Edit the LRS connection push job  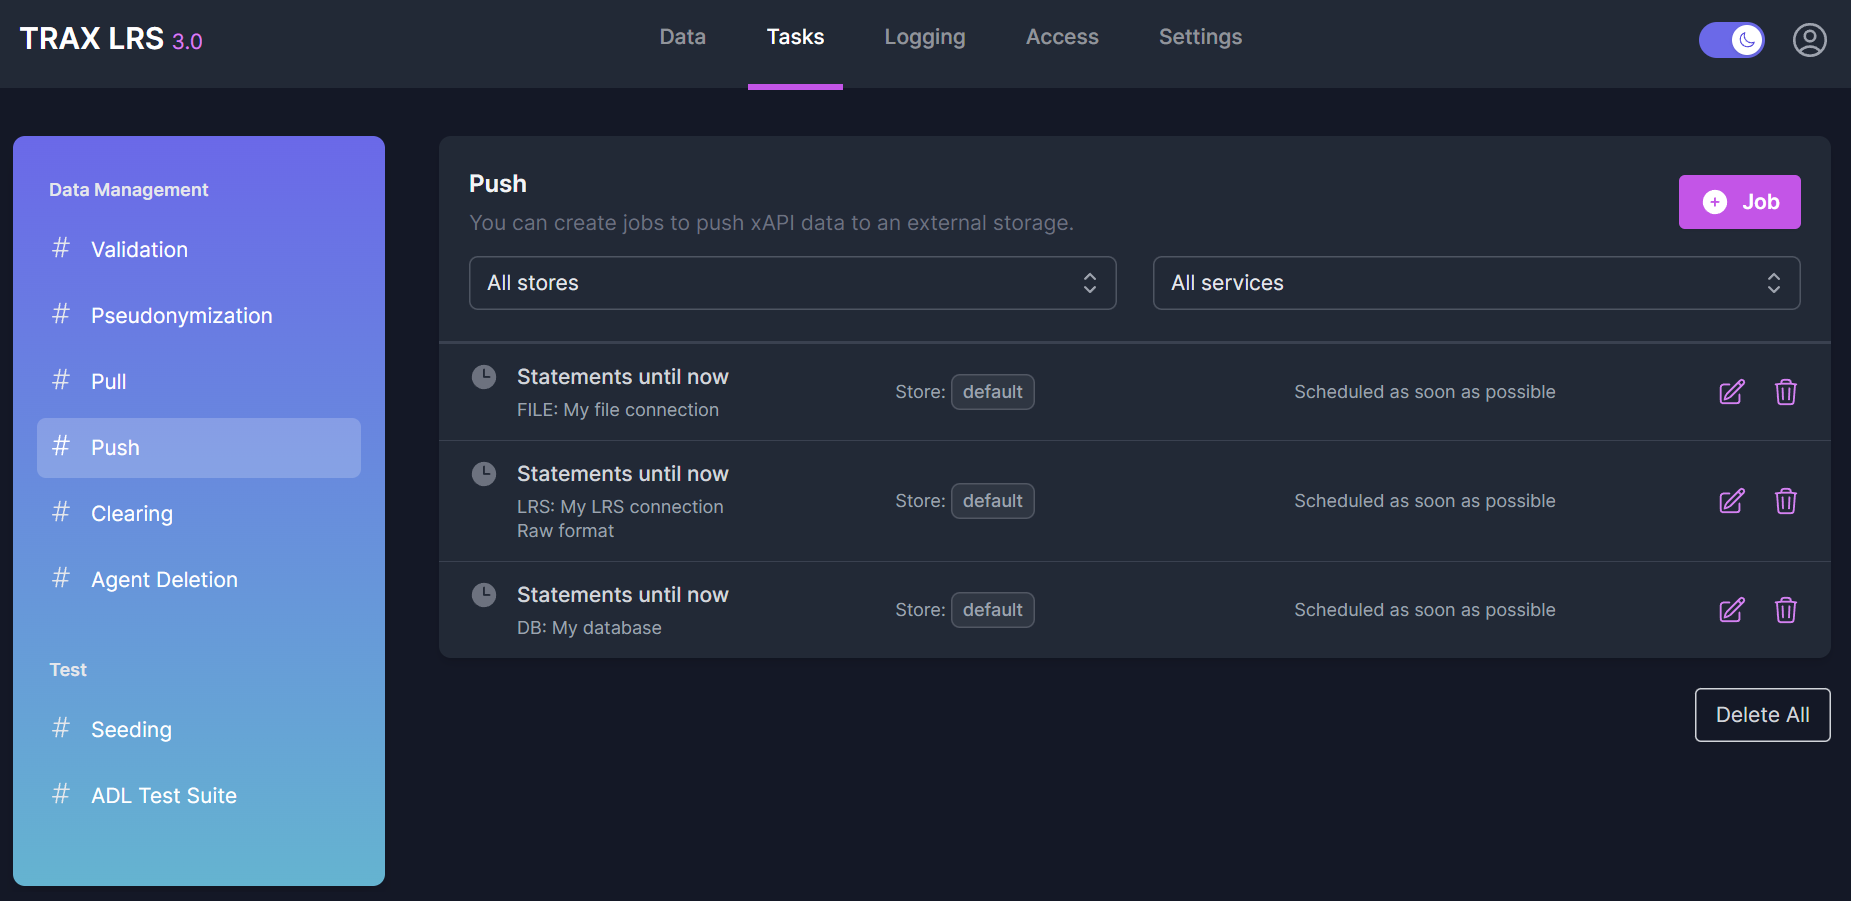(1731, 501)
